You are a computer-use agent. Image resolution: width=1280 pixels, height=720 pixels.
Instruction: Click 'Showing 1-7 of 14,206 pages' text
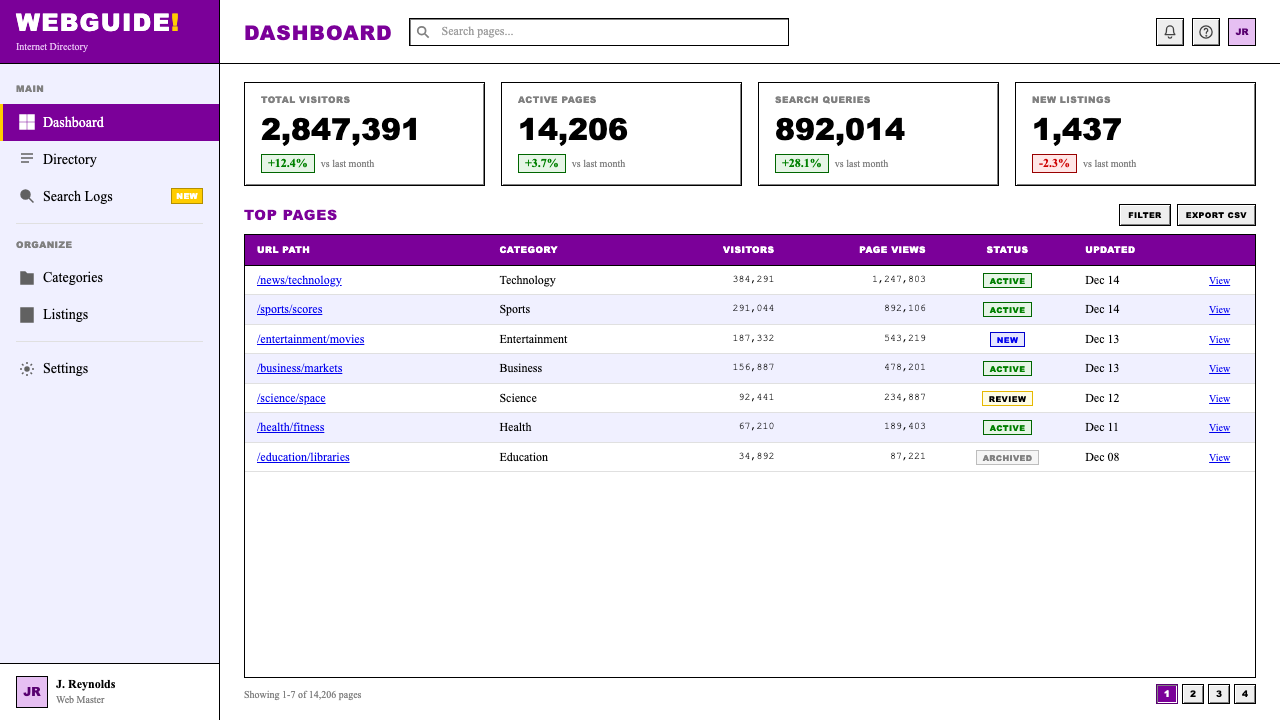(303, 694)
